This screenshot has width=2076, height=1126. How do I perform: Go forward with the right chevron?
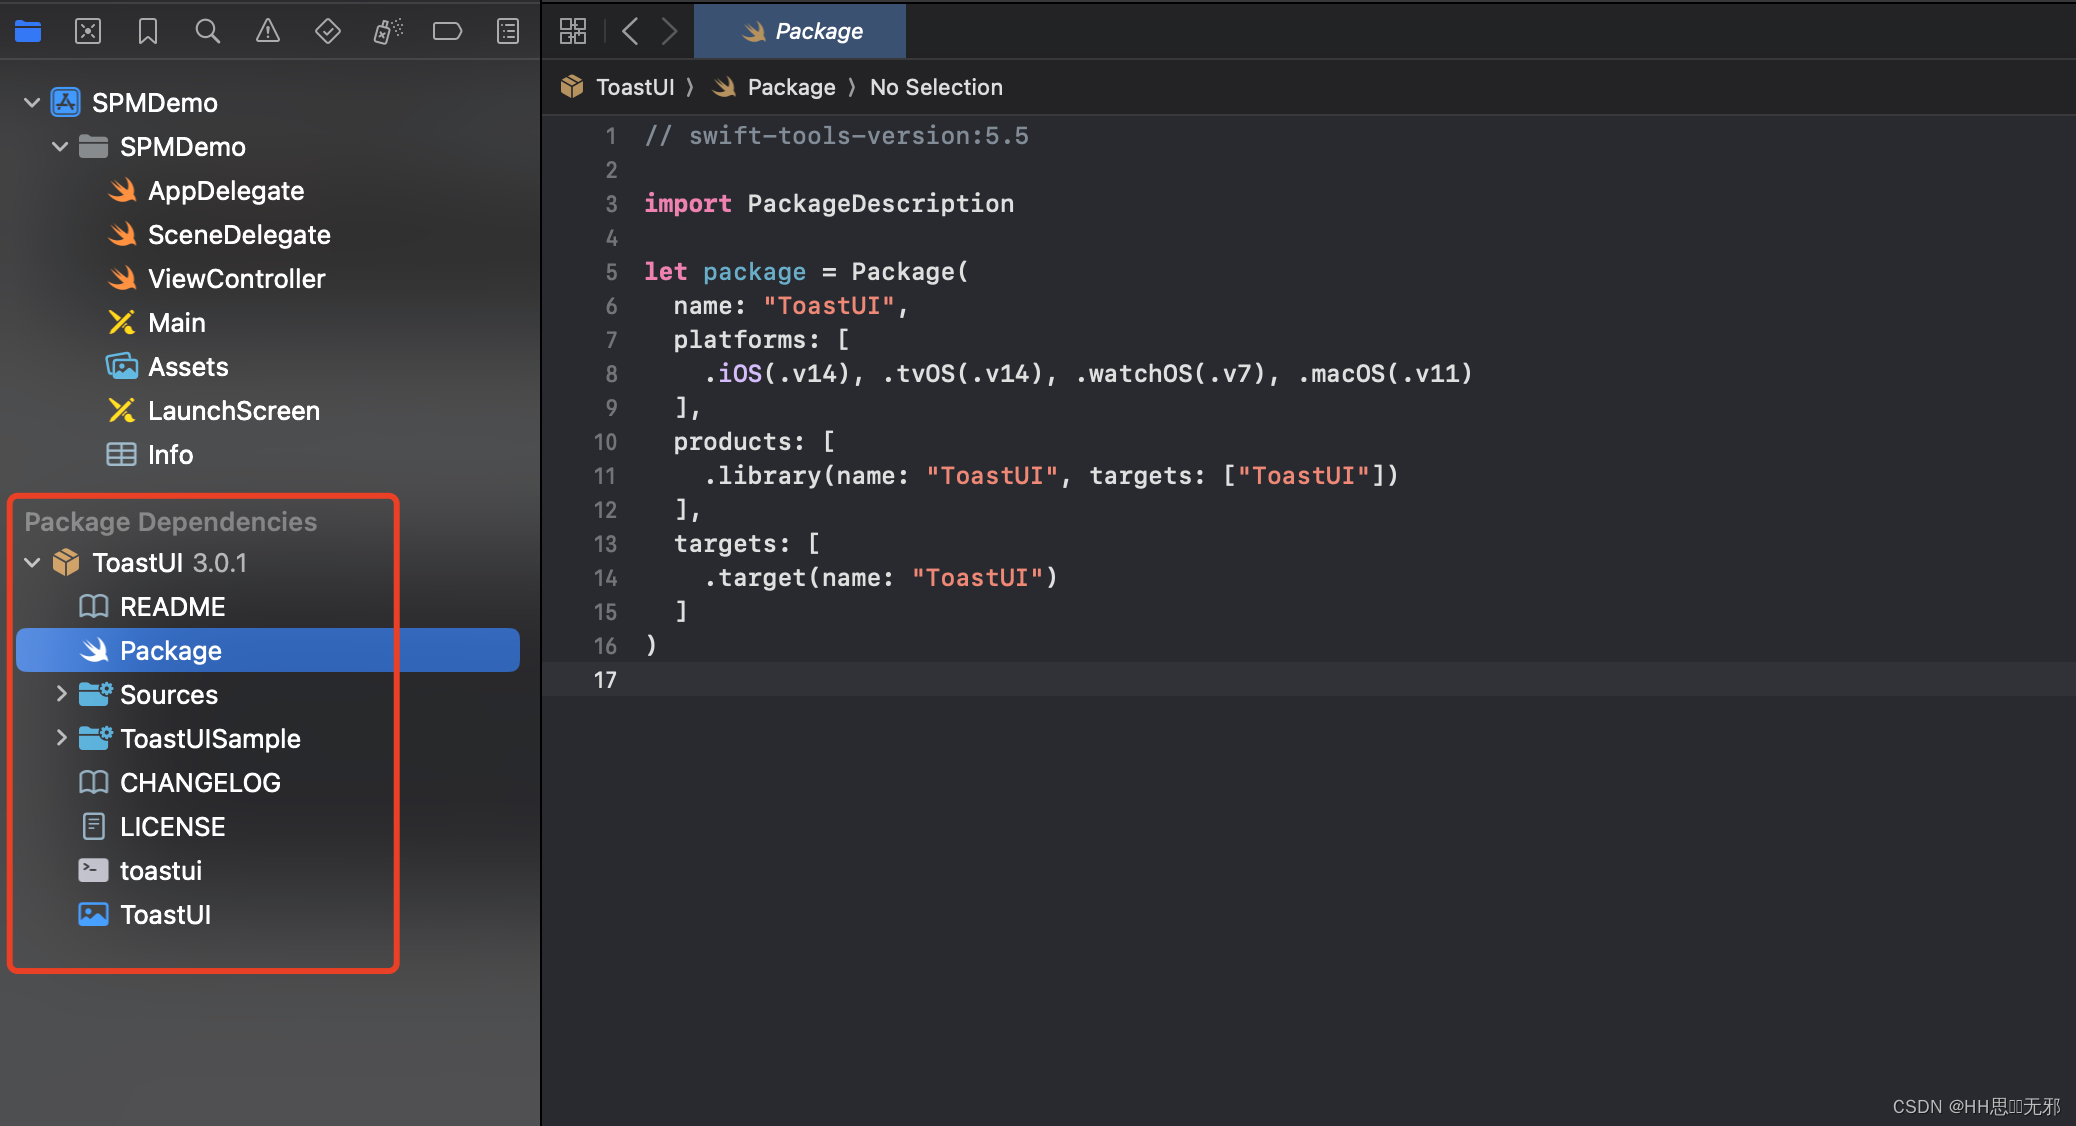669,32
